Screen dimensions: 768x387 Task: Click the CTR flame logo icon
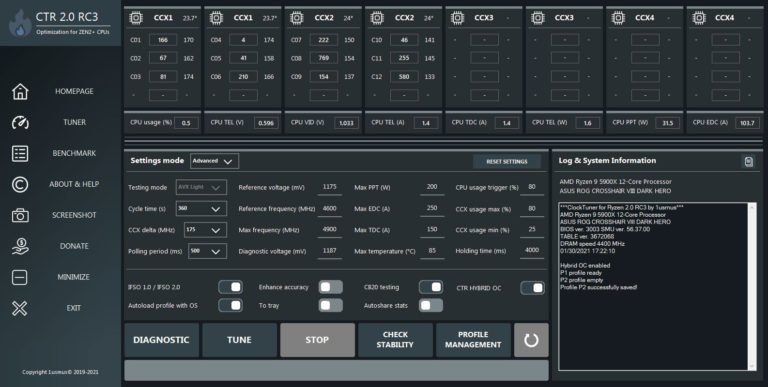point(20,24)
